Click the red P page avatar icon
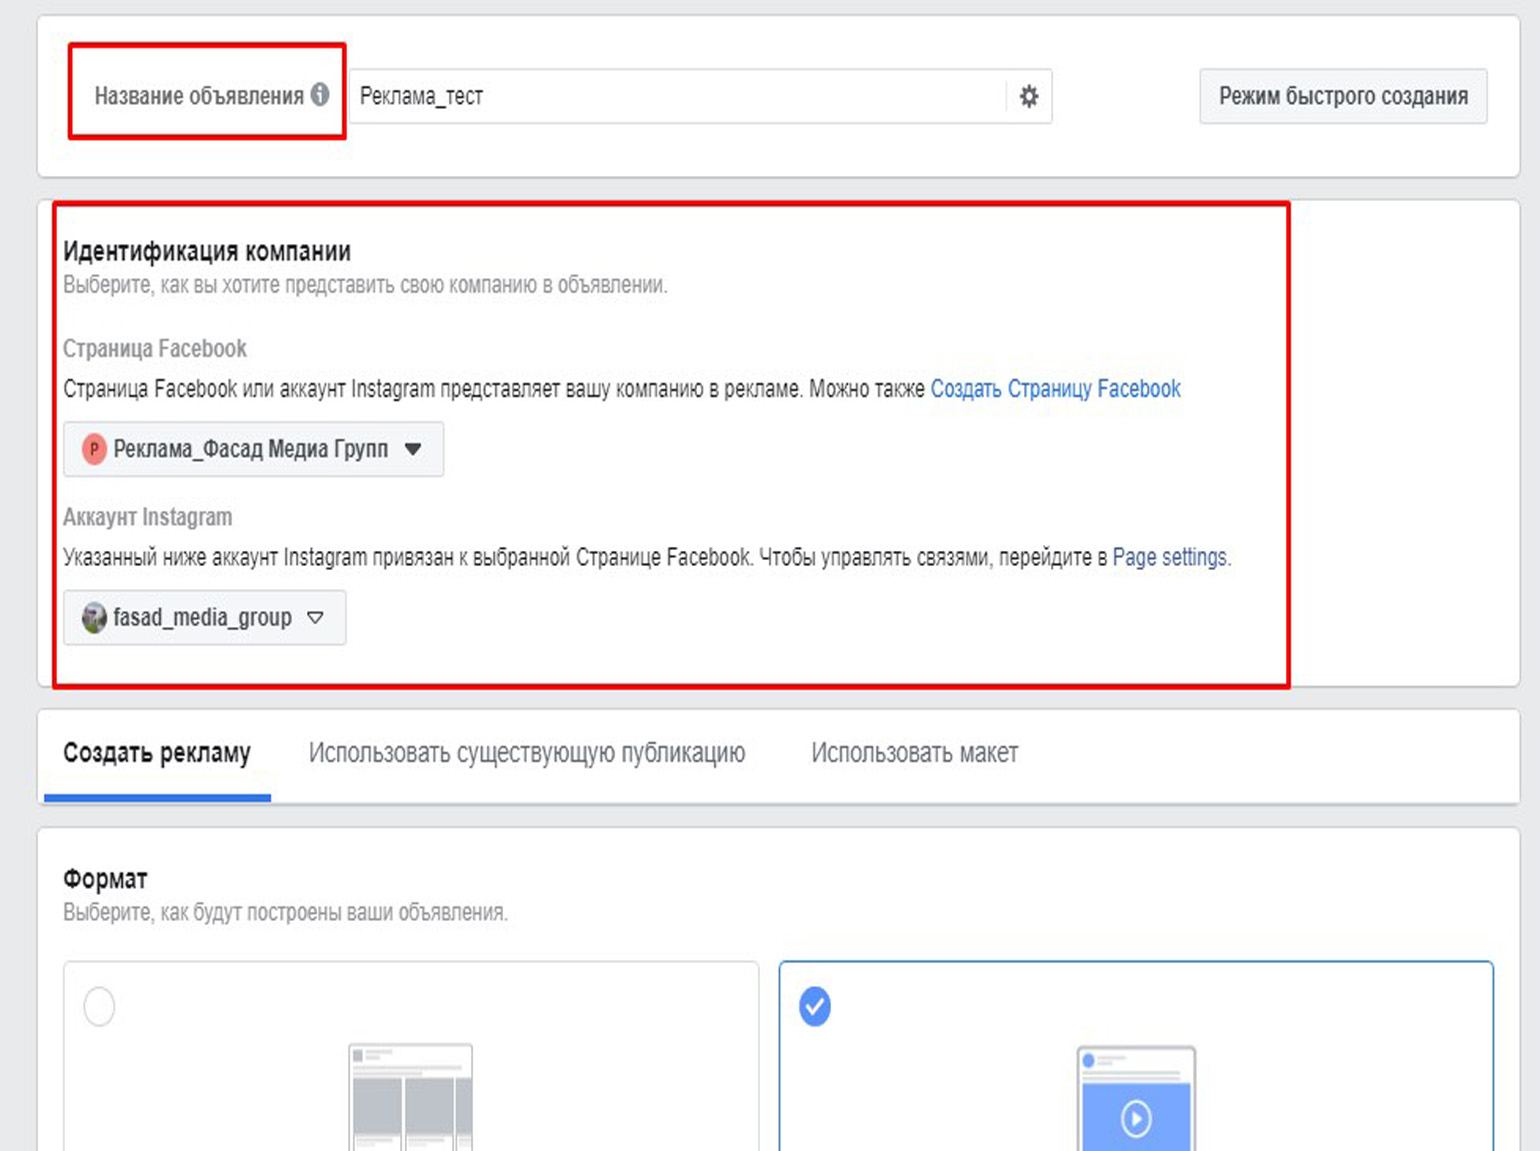 coord(94,449)
